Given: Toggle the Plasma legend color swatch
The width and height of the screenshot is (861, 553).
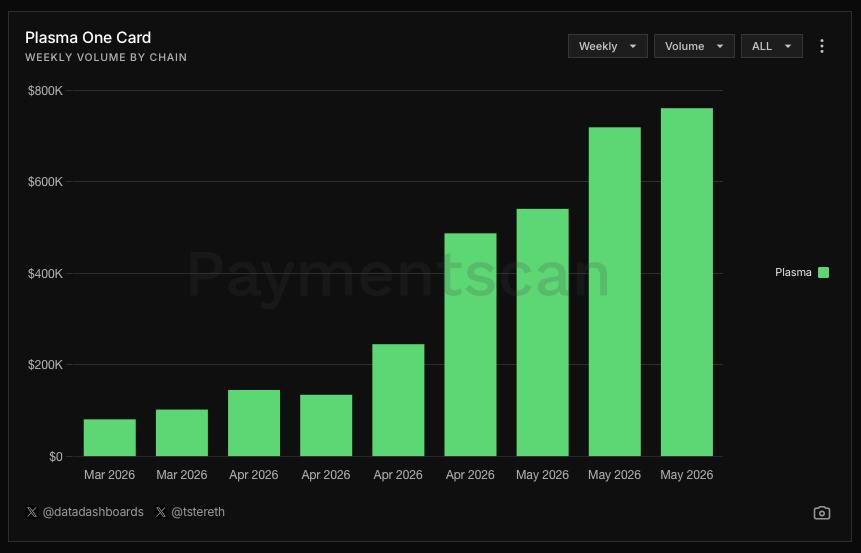Looking at the screenshot, I should (x=823, y=272).
